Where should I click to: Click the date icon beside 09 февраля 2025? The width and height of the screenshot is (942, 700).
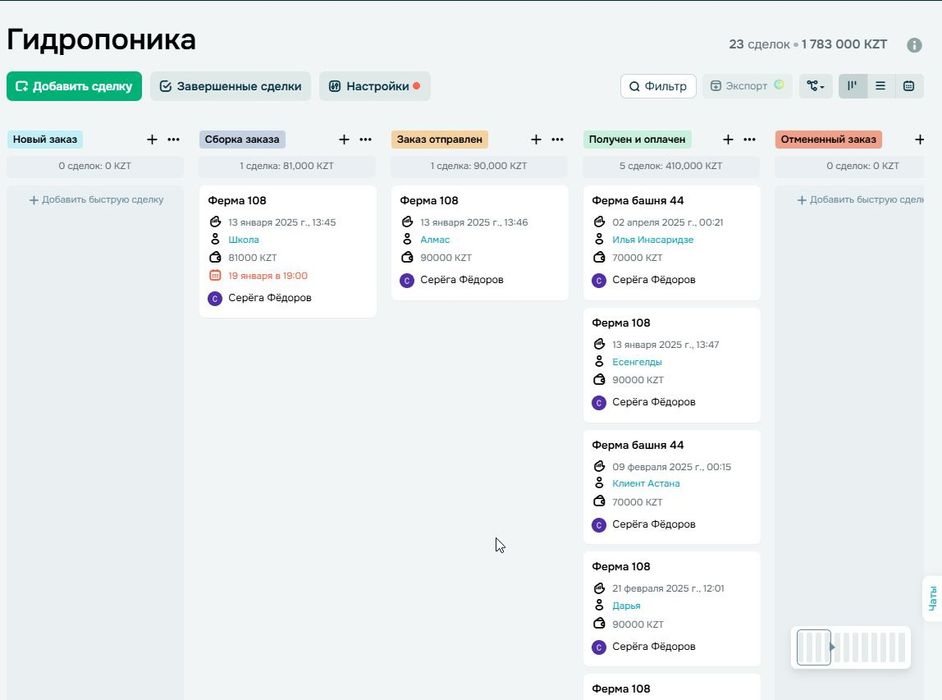point(599,466)
